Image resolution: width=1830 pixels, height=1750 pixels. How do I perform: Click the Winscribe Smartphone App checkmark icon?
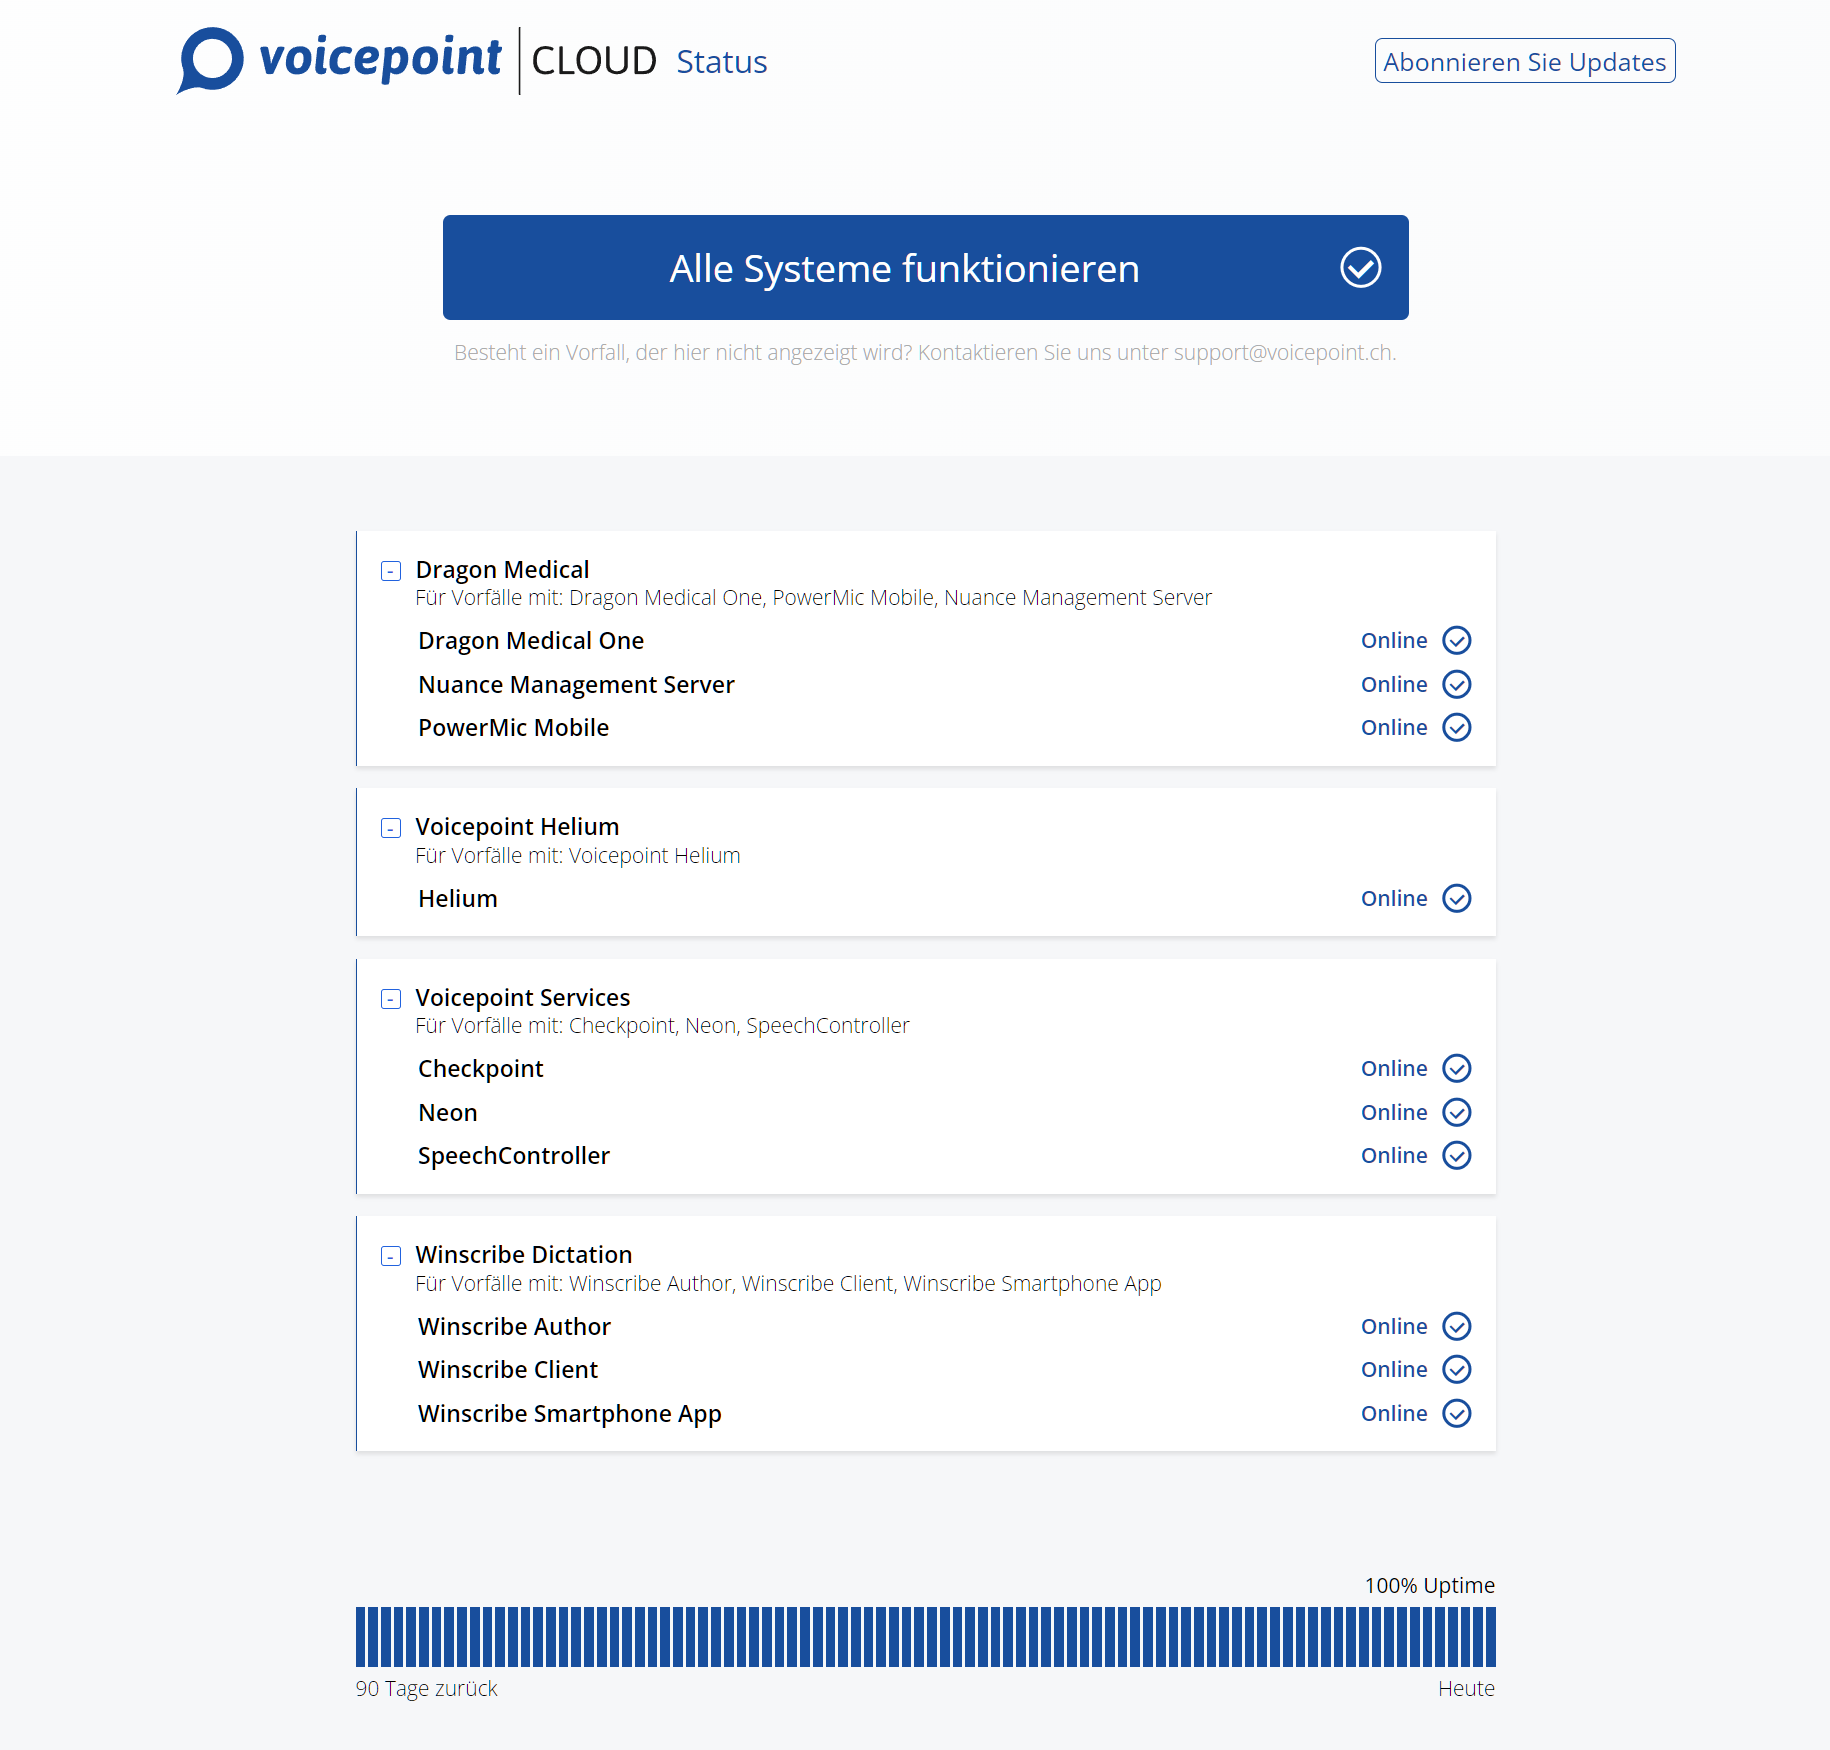pos(1456,1414)
